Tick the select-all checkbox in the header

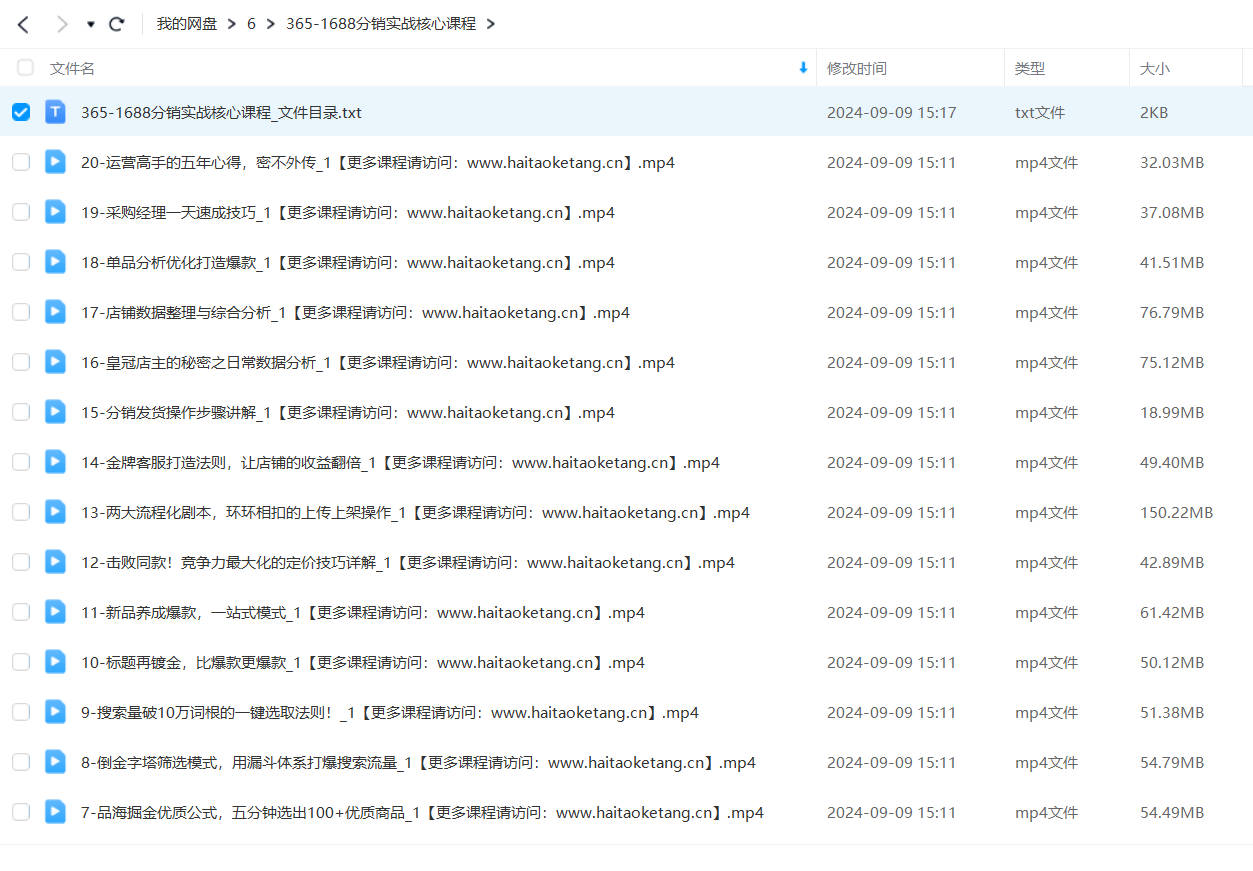point(25,68)
